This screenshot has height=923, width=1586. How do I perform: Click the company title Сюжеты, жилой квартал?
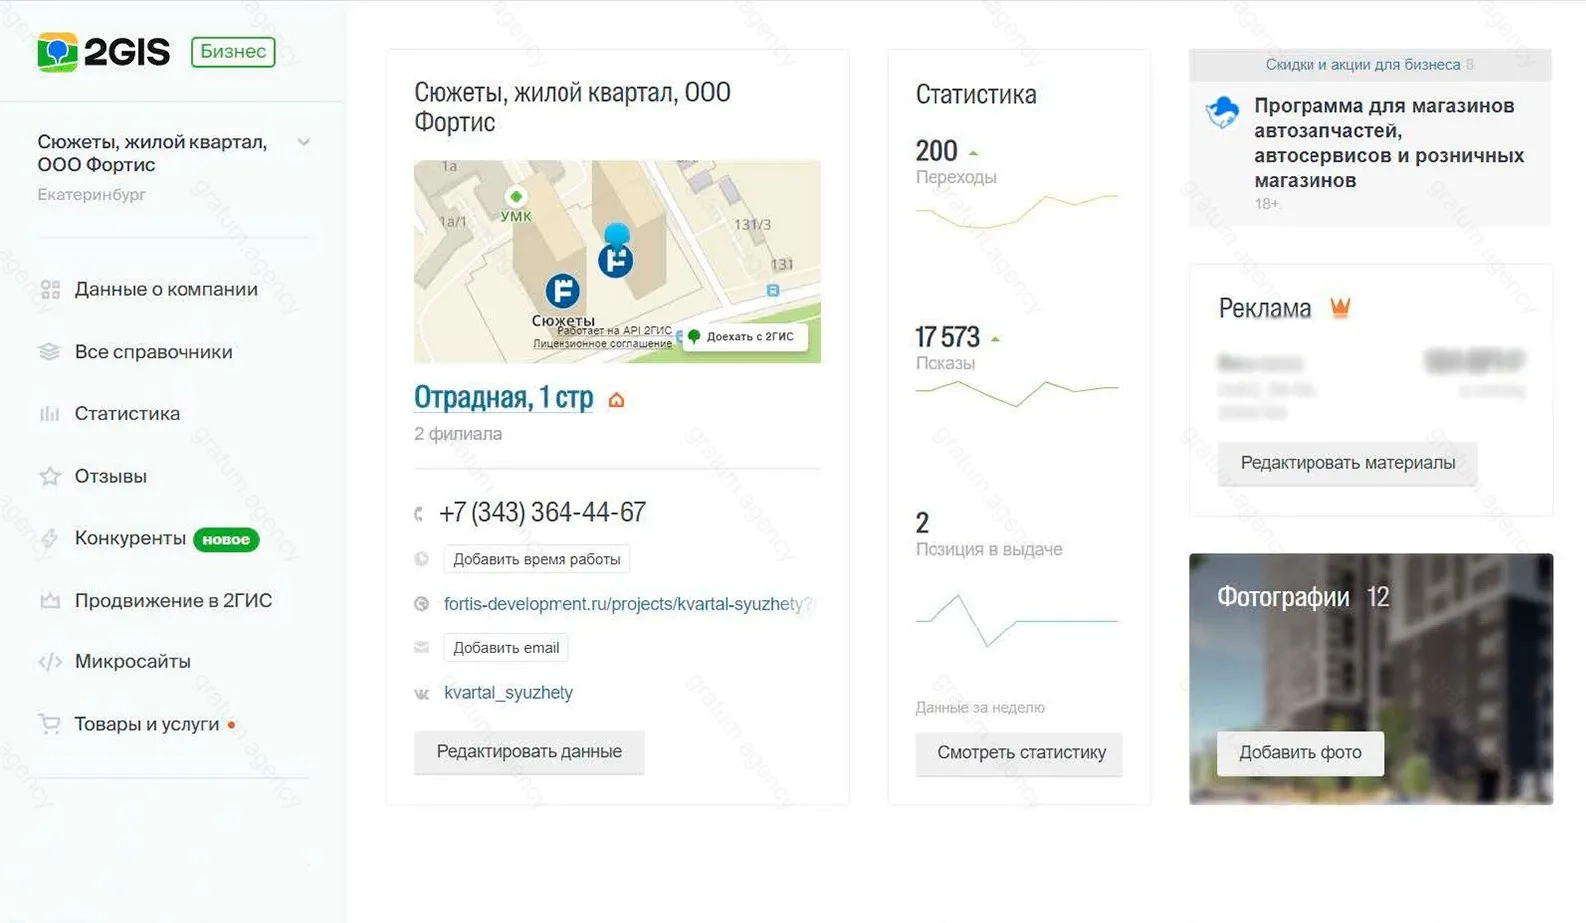[572, 107]
